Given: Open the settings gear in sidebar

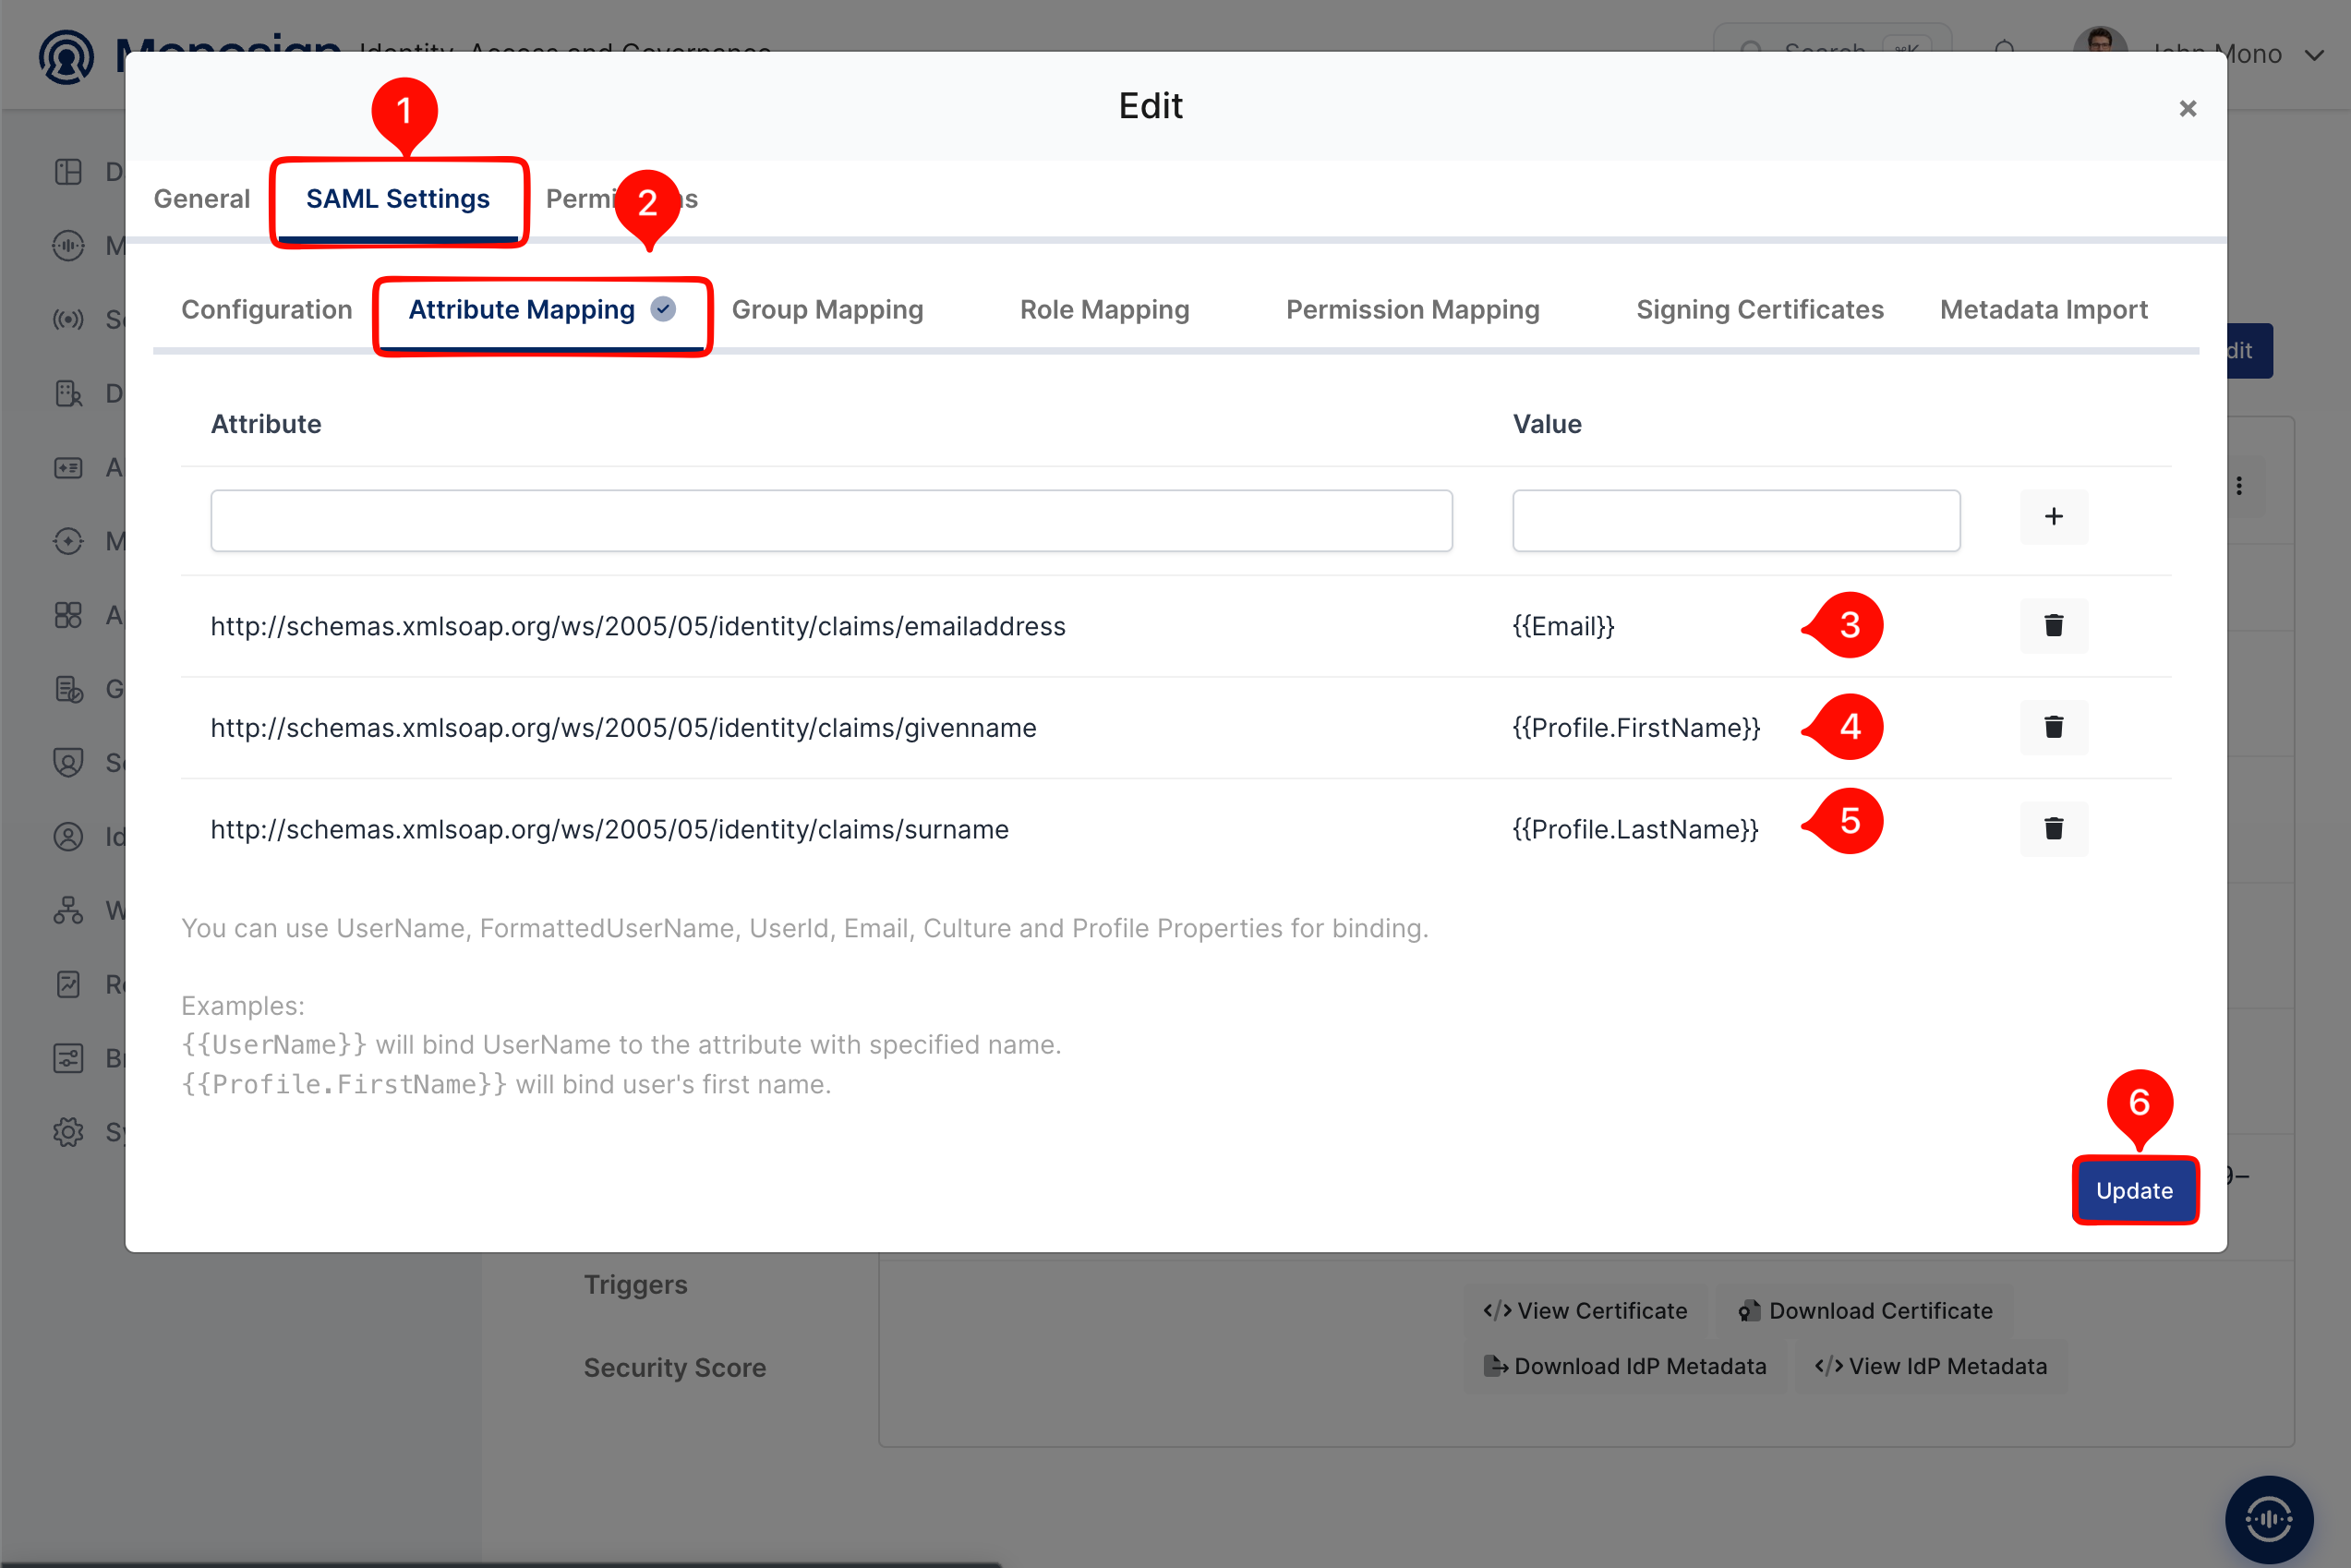Looking at the screenshot, I should [x=68, y=1132].
